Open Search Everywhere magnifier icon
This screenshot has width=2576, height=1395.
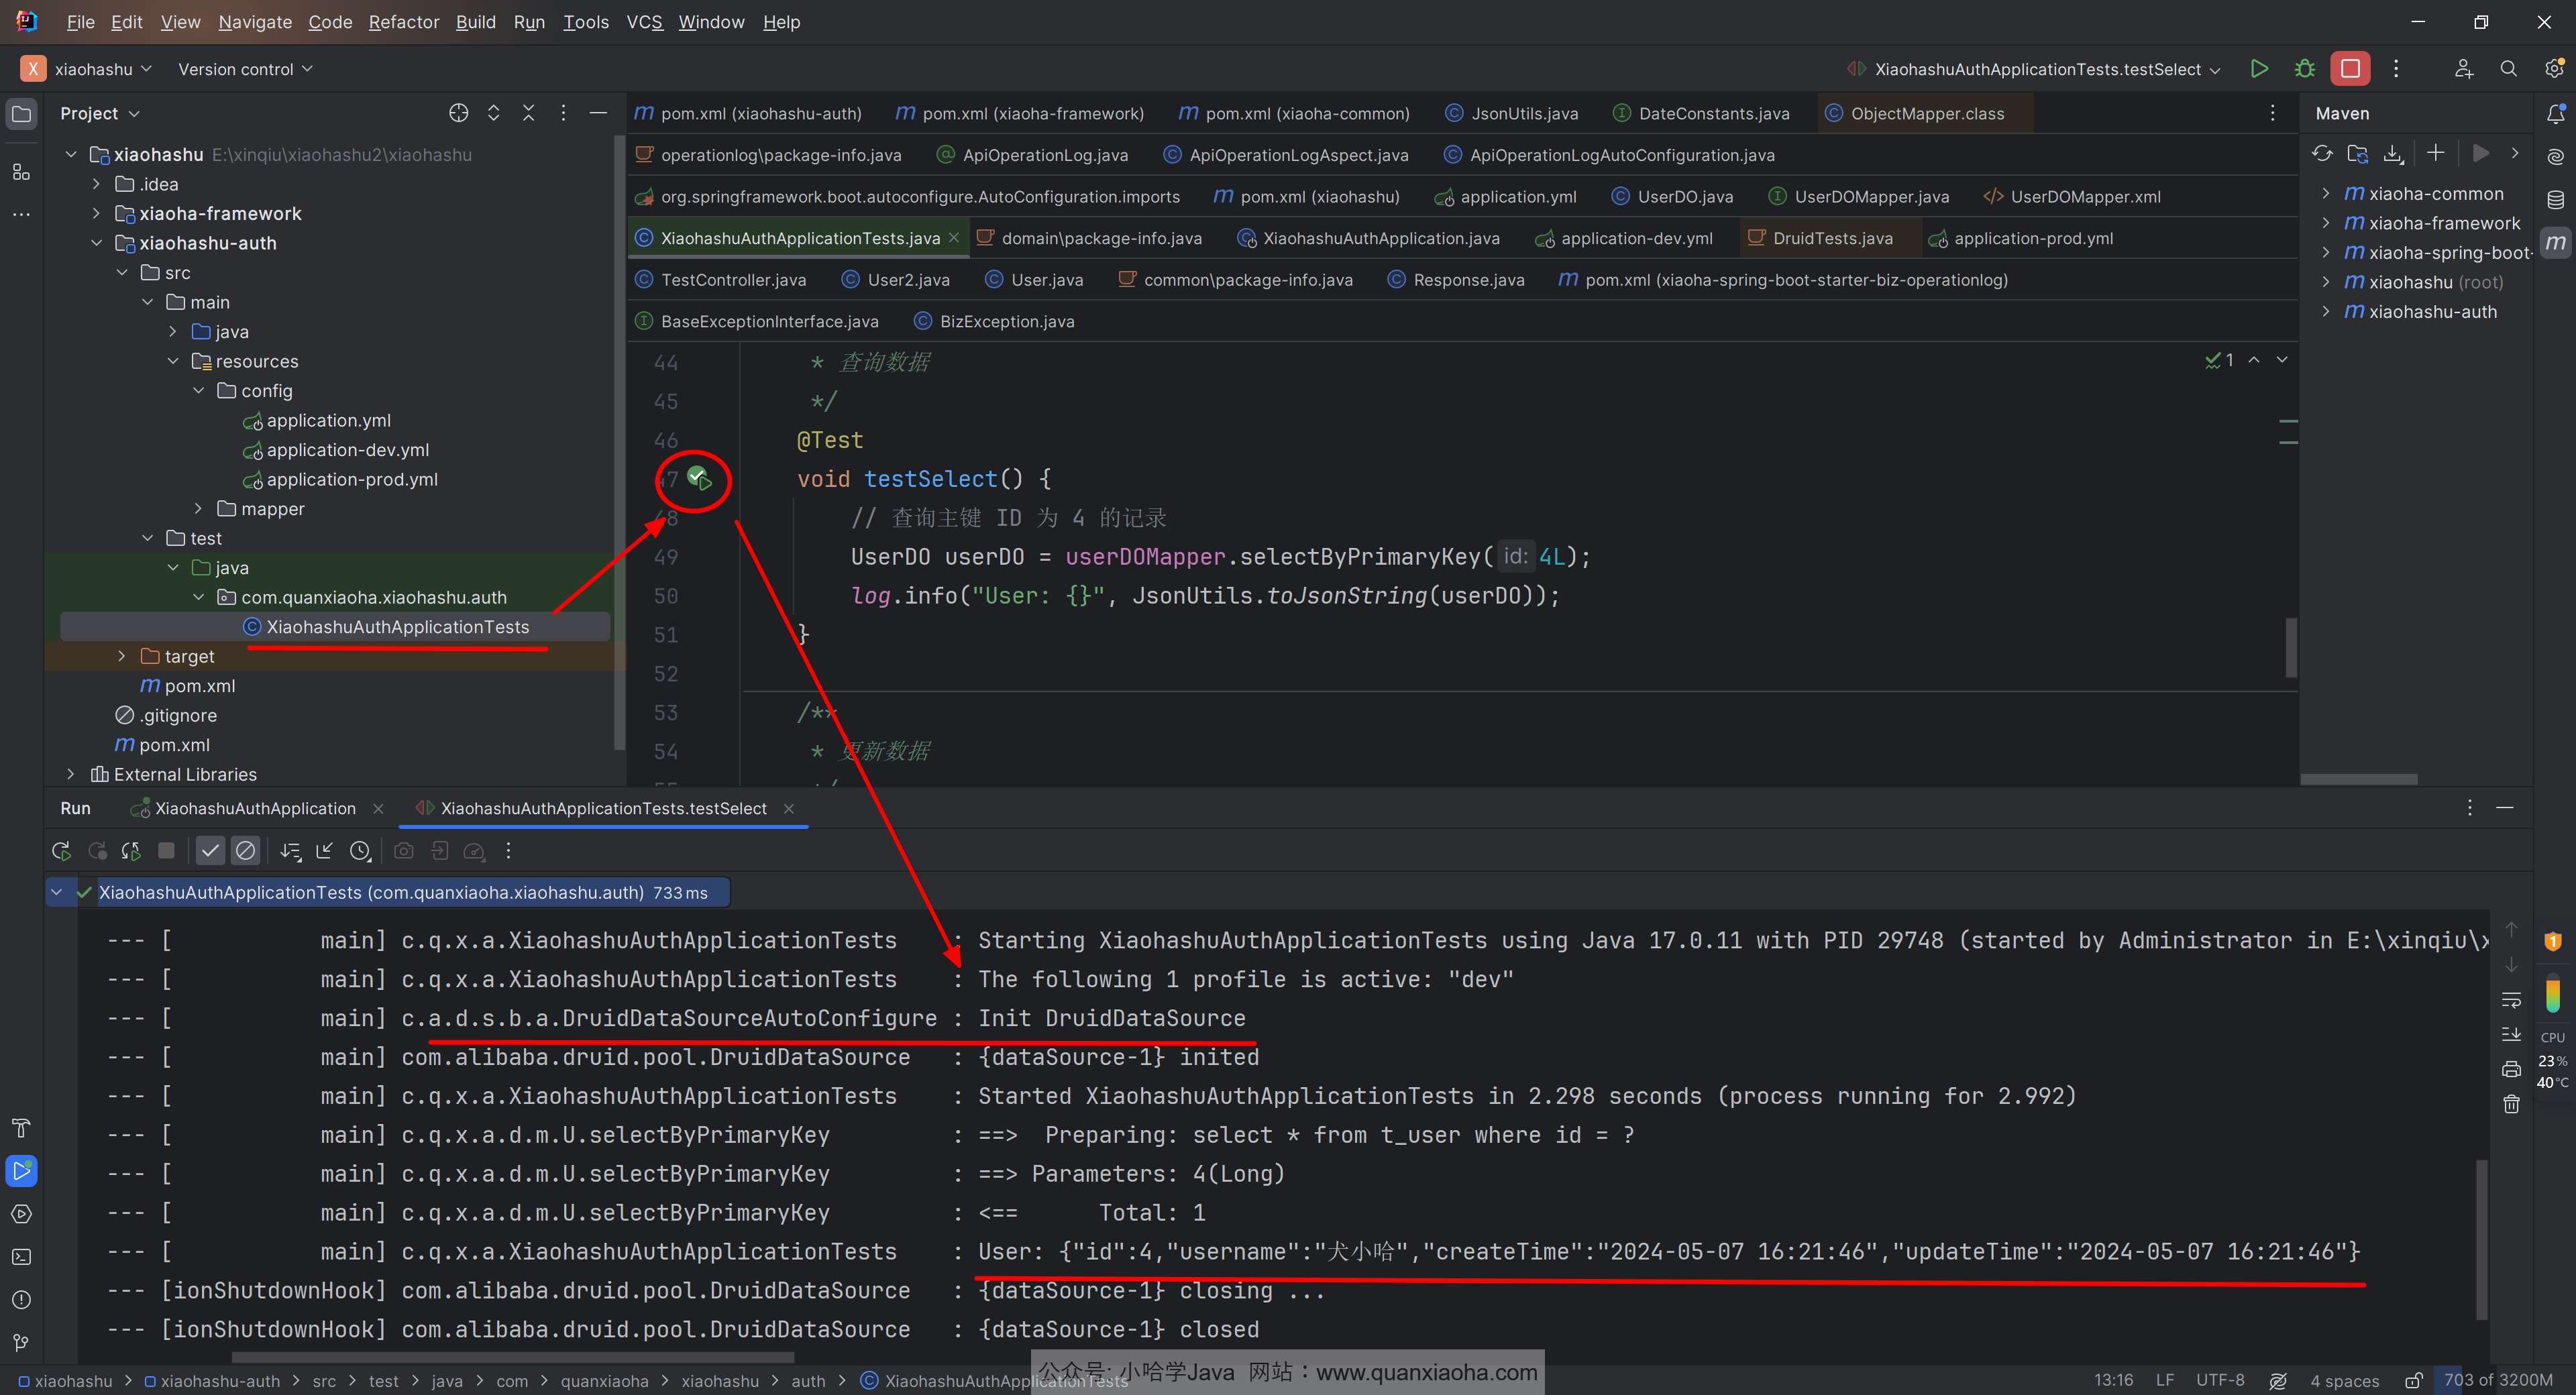click(2508, 69)
